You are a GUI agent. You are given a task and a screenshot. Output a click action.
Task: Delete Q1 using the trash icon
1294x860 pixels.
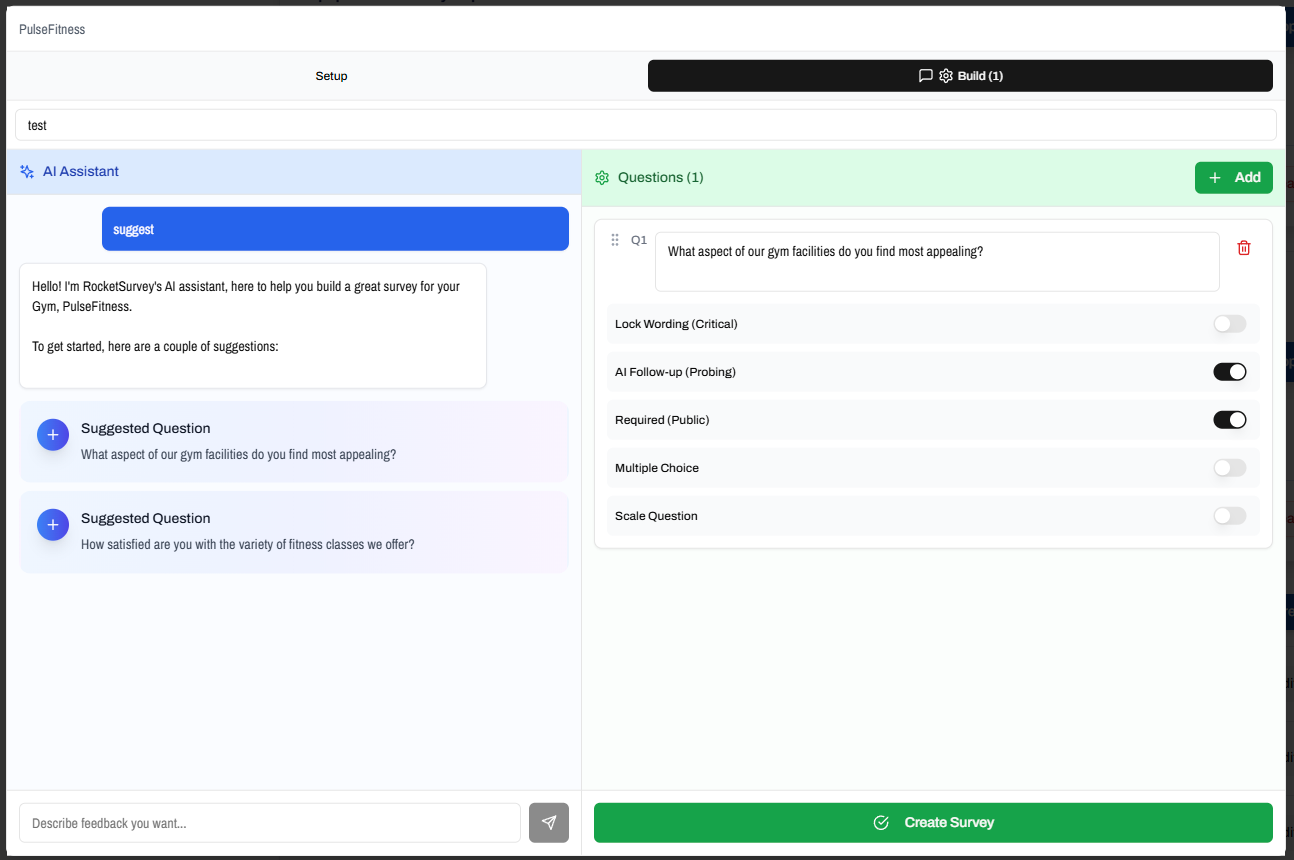tap(1243, 247)
